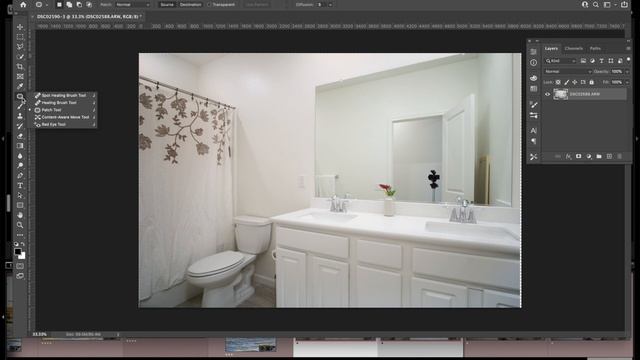Open the workspace switcher icon

(x=607, y=4)
